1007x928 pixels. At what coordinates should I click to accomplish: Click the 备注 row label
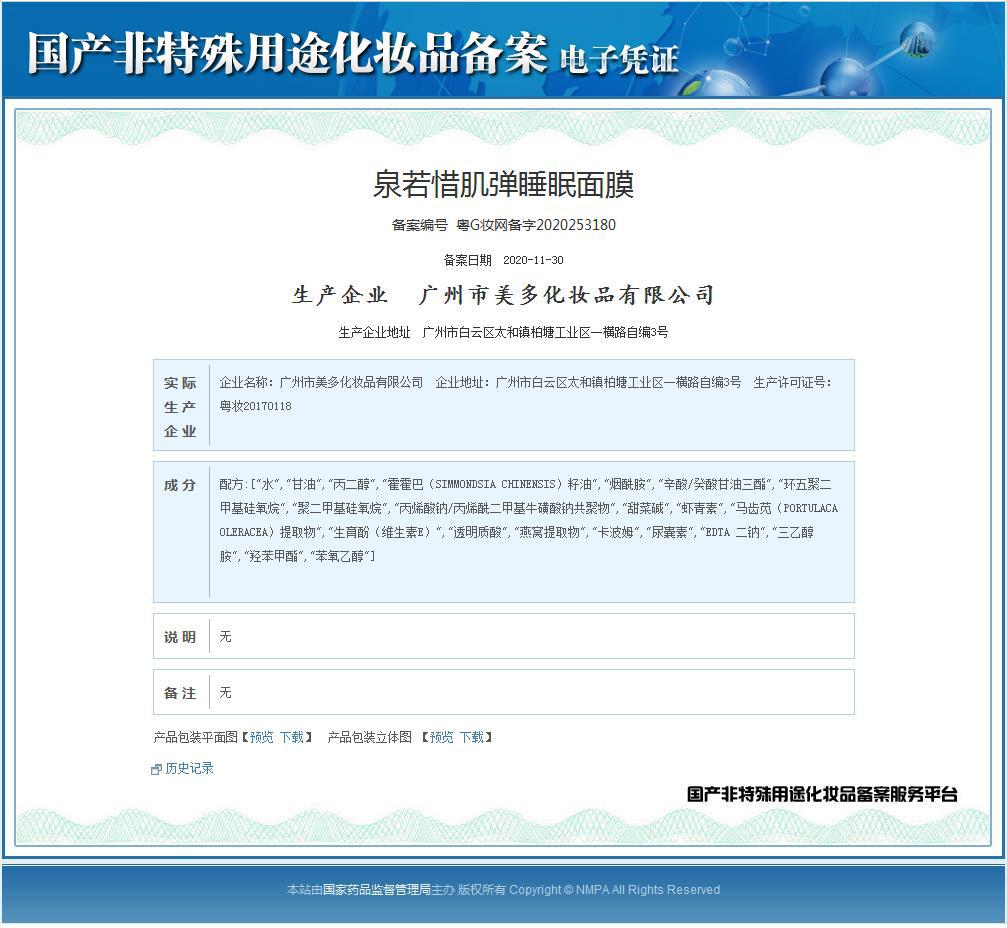coord(180,693)
